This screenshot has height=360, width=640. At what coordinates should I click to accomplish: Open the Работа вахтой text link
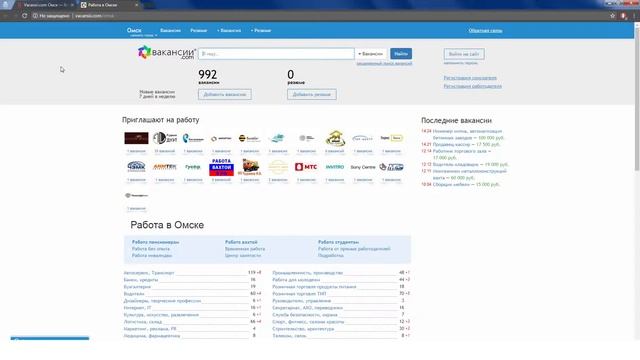point(241,242)
